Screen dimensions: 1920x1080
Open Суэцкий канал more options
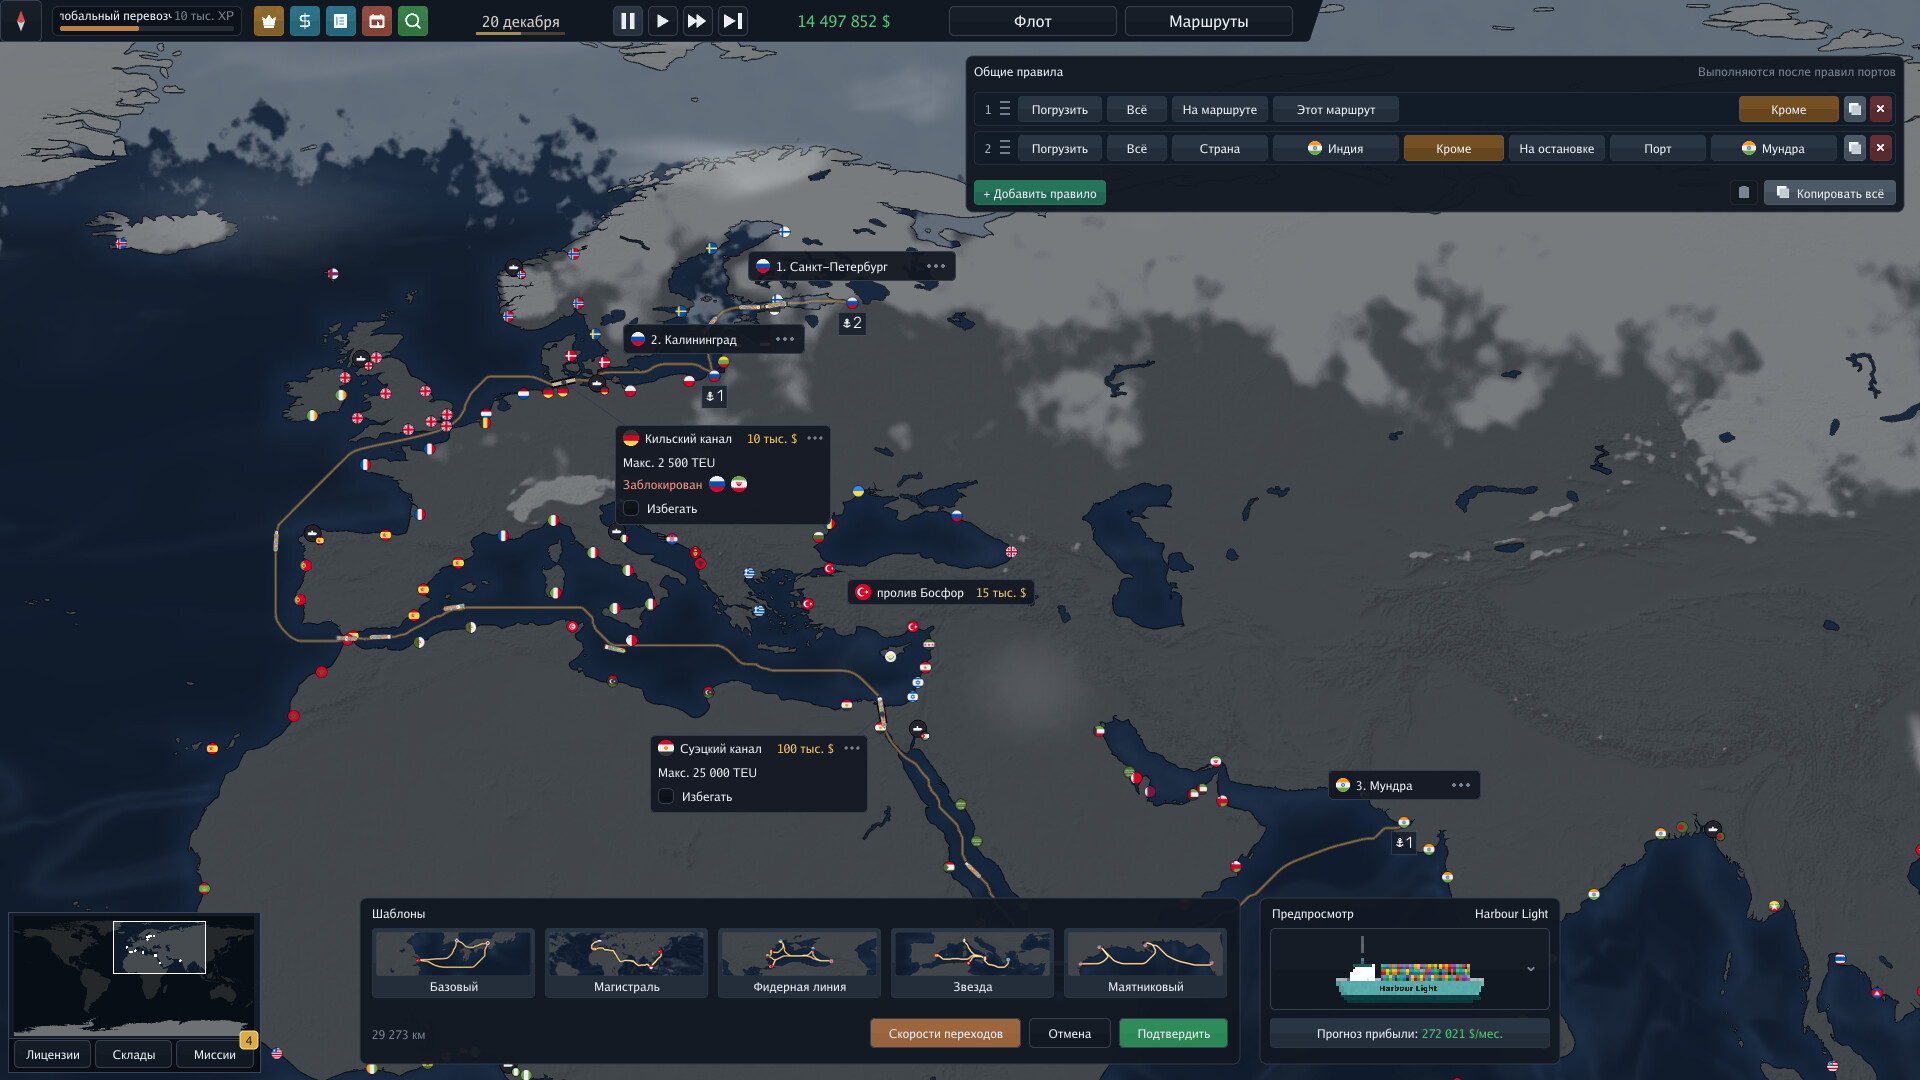(x=852, y=748)
